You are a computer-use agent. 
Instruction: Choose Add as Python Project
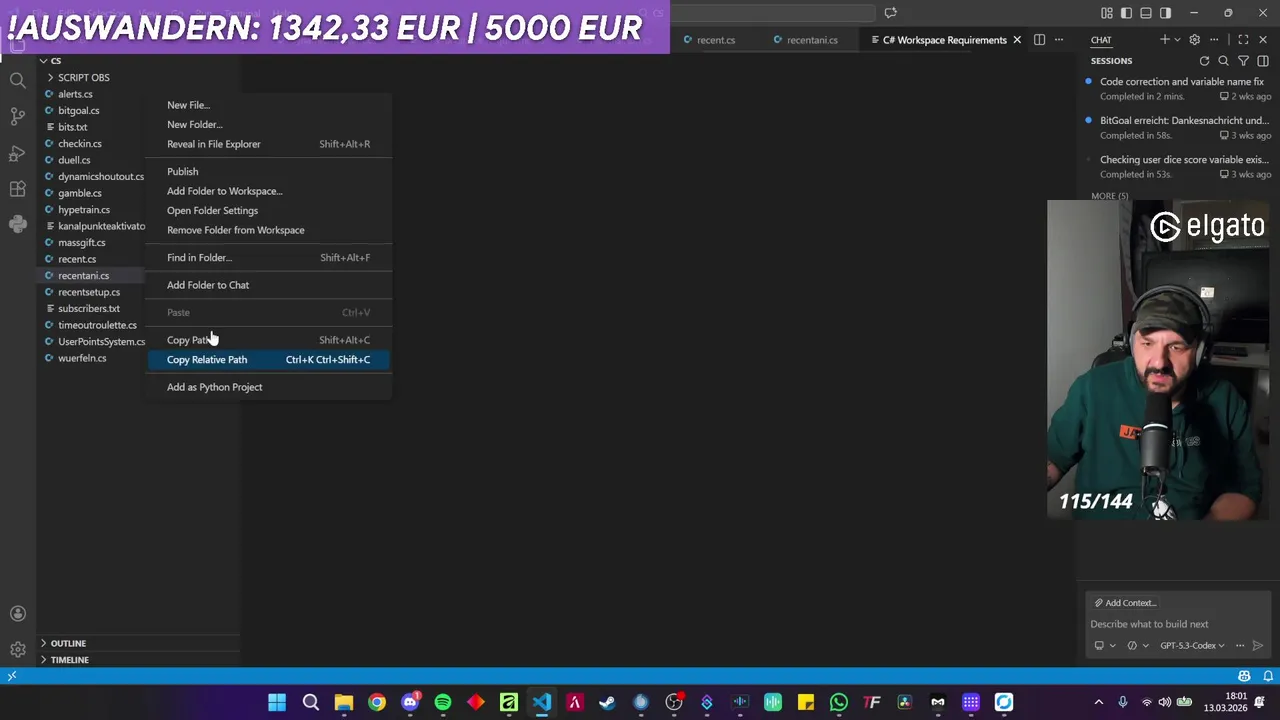click(x=268, y=387)
